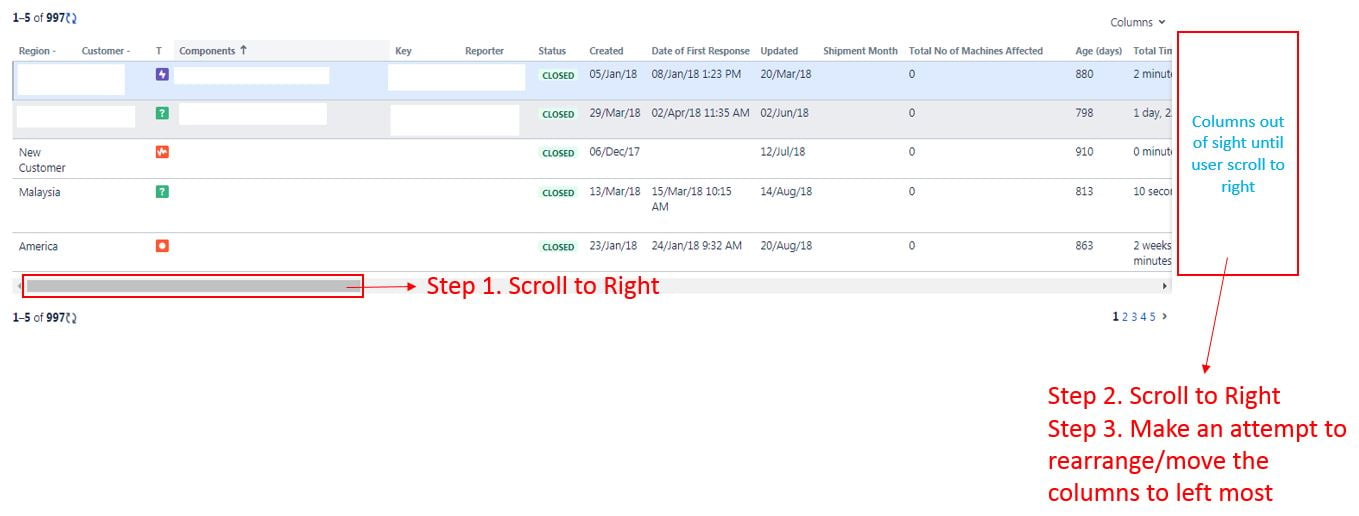1359x516 pixels.
Task: Sort by the Reporter column header
Action: pyautogui.click(x=484, y=51)
